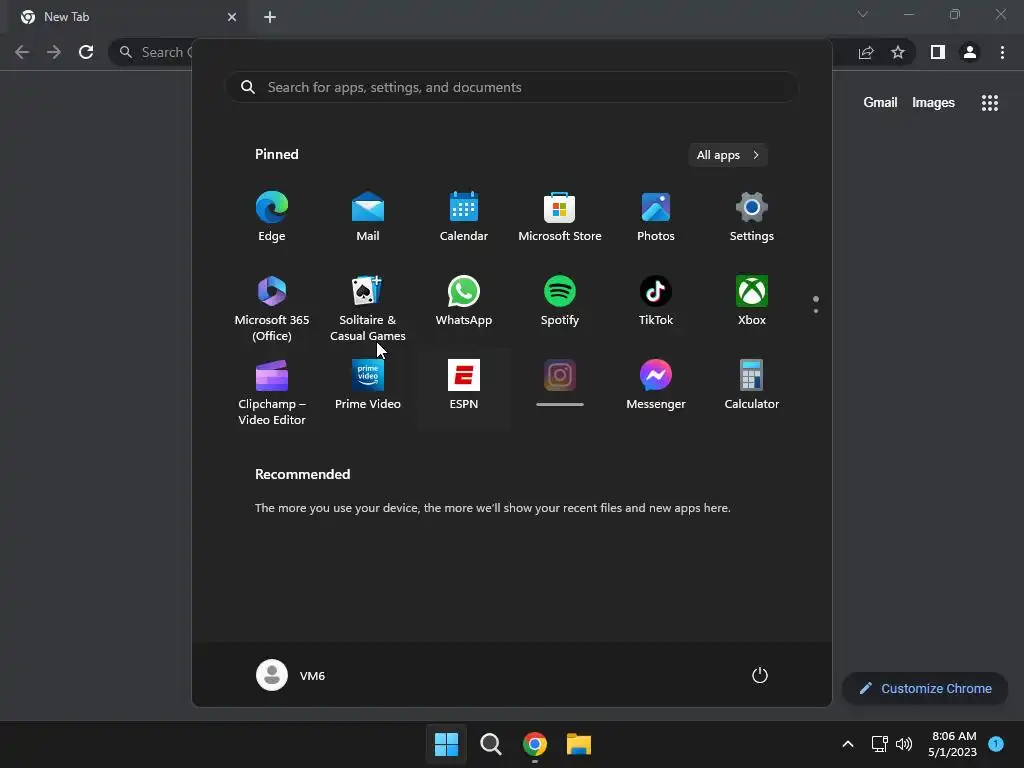Bookmark this tab with the star

[x=898, y=52]
